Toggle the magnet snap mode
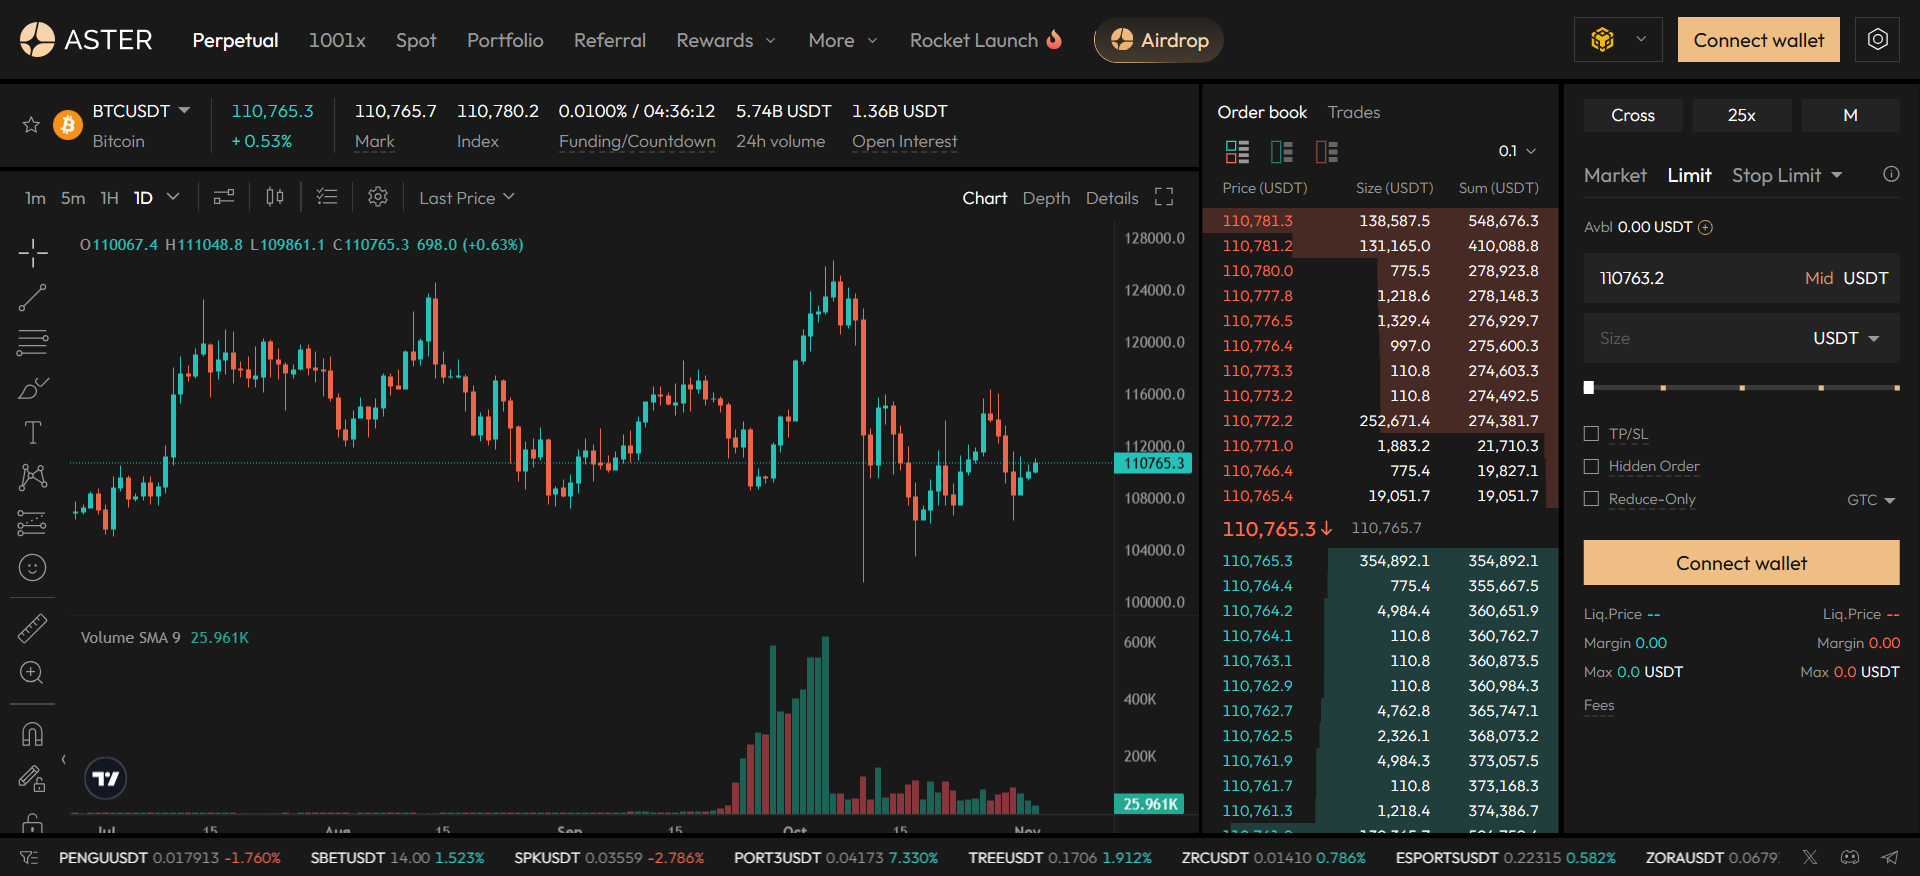Image resolution: width=1920 pixels, height=876 pixels. click(32, 735)
